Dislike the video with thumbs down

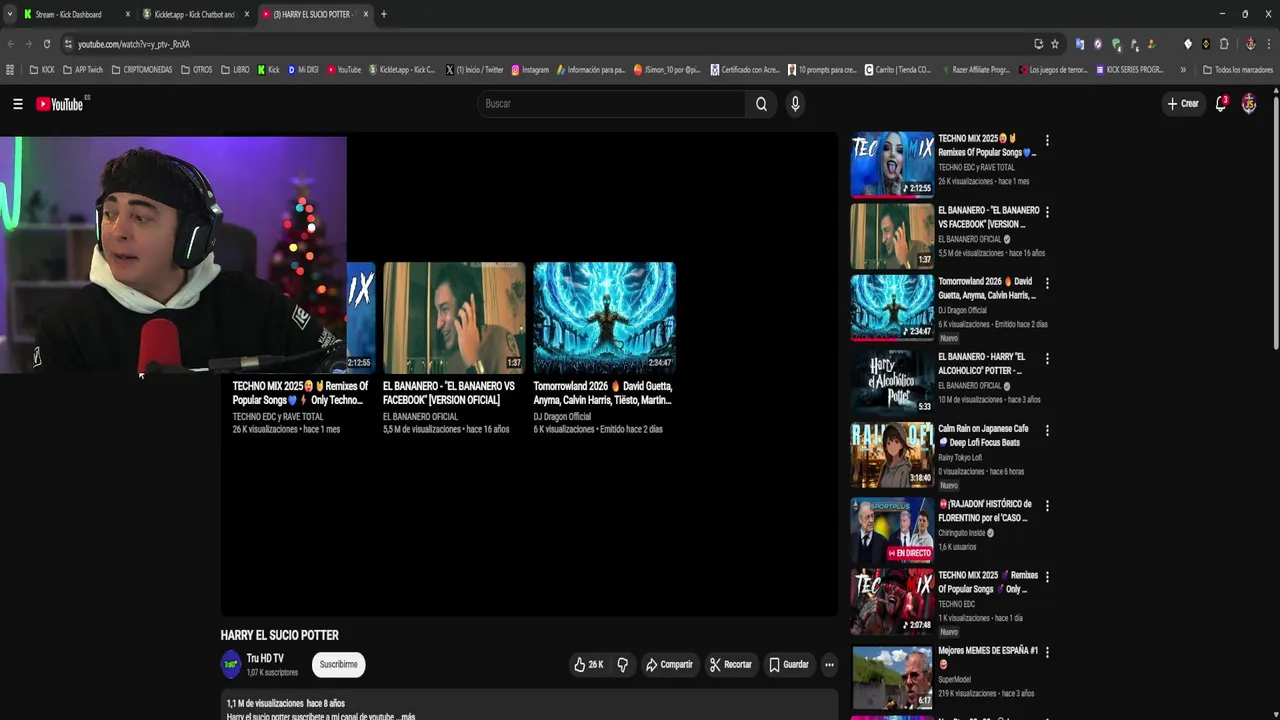pos(622,664)
